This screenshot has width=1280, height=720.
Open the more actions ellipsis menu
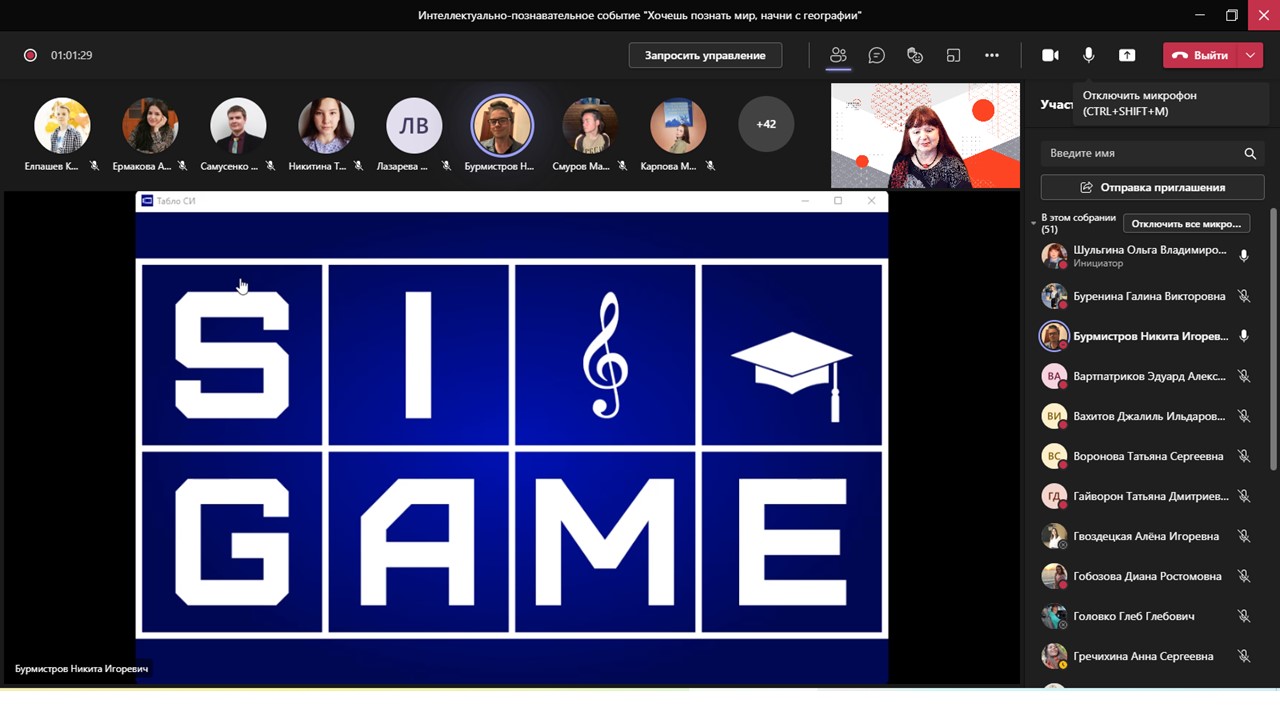coord(991,55)
